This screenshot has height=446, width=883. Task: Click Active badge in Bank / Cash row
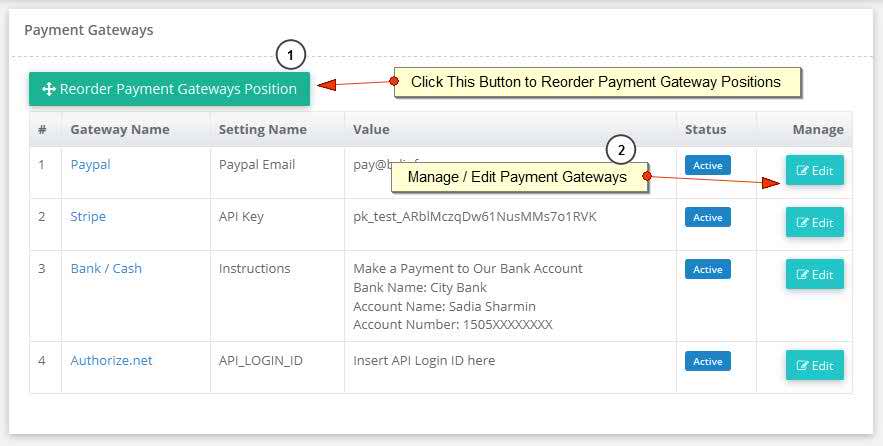click(708, 269)
